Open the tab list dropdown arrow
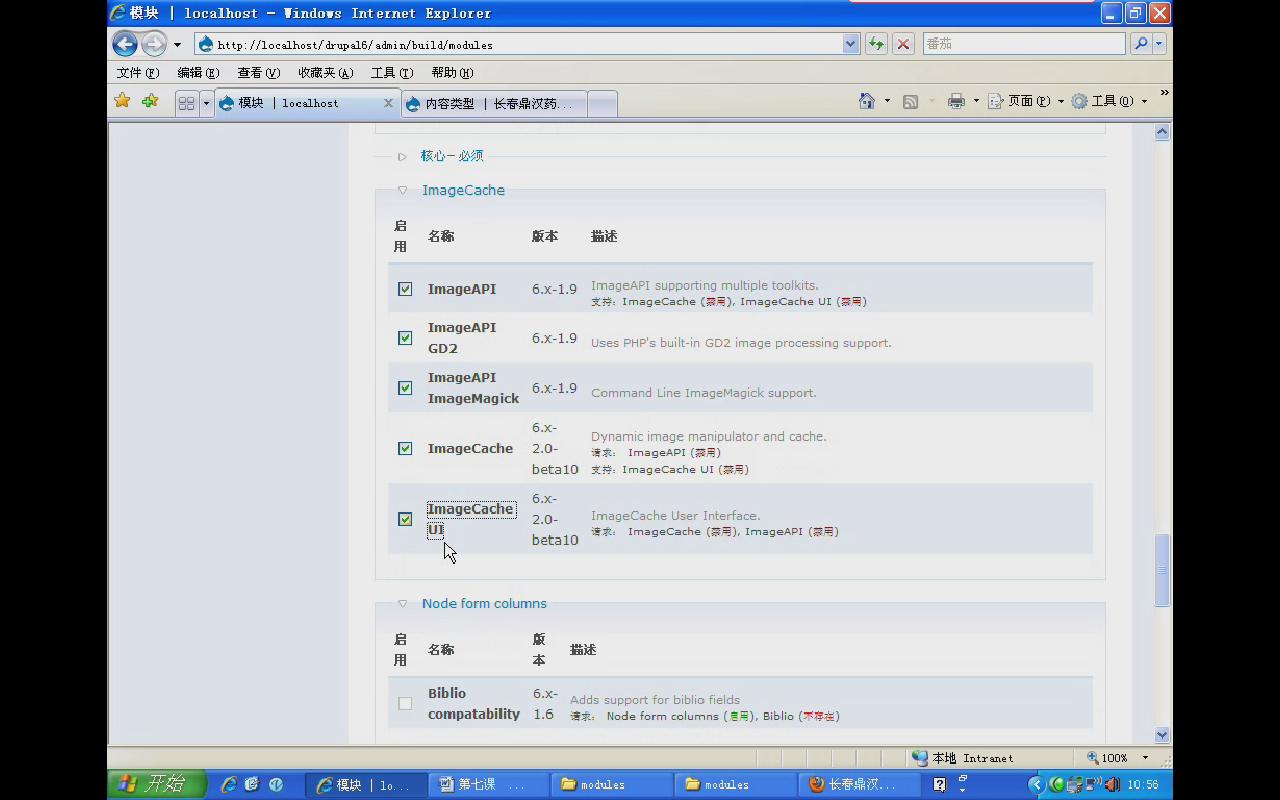Image resolution: width=1280 pixels, height=800 pixels. click(206, 103)
